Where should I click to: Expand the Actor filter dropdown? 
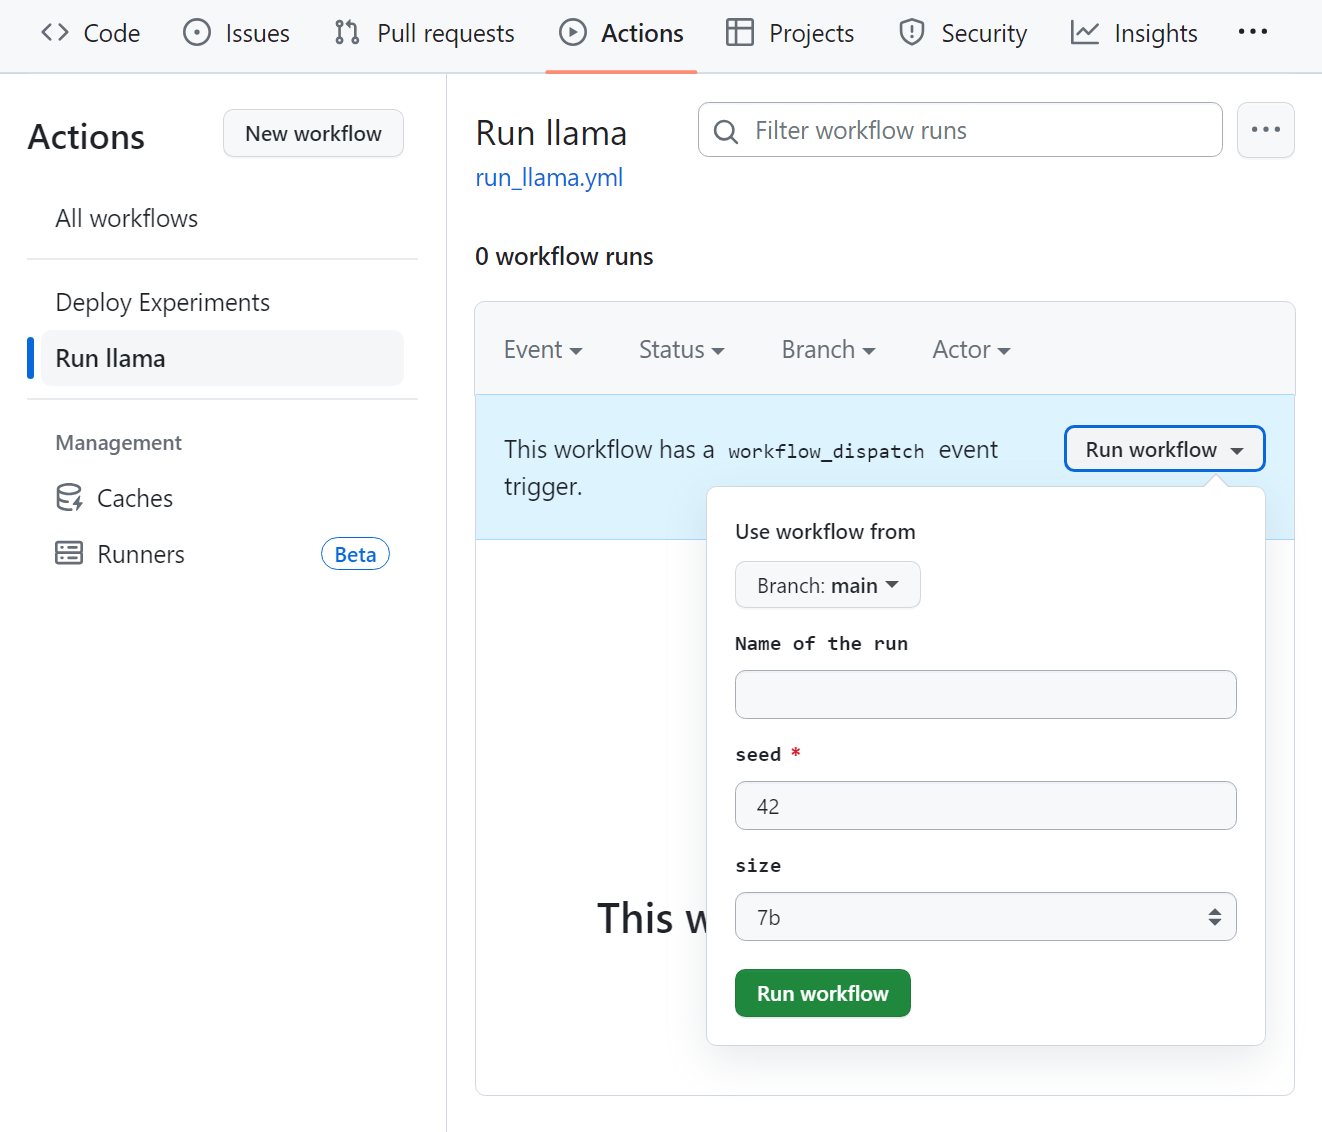[972, 349]
